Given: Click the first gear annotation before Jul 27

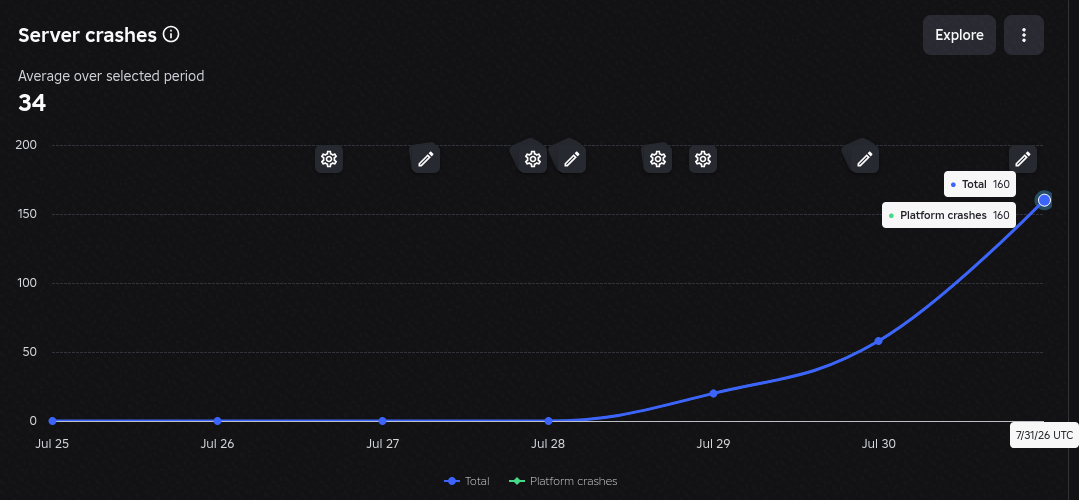Looking at the screenshot, I should (x=329, y=160).
